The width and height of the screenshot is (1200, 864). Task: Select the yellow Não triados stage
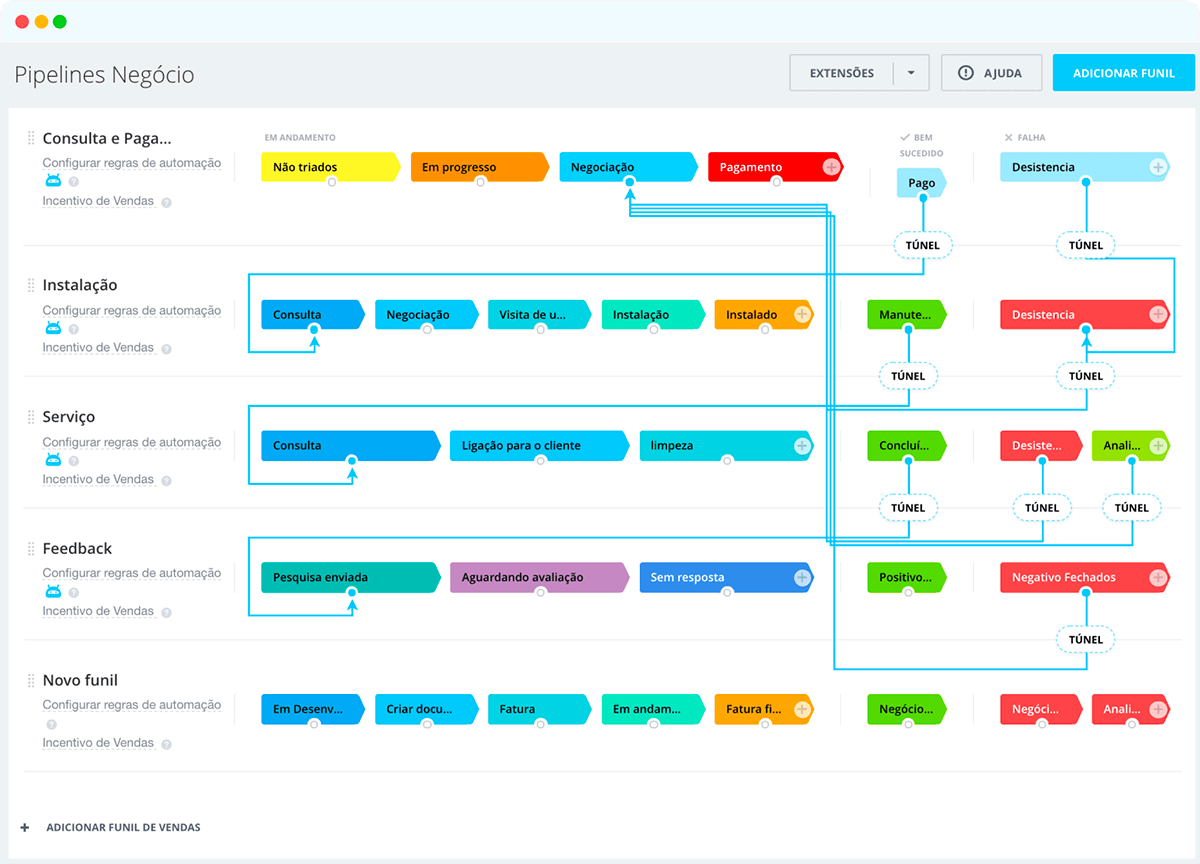tap(328, 167)
